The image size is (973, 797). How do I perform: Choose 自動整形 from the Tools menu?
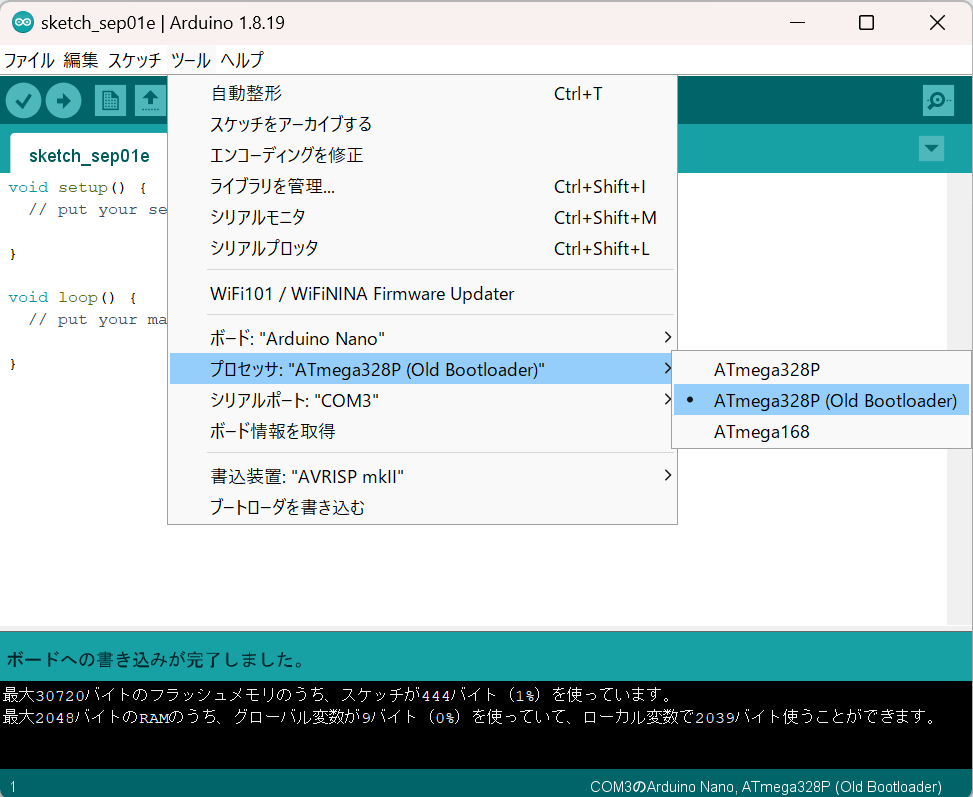423,93
